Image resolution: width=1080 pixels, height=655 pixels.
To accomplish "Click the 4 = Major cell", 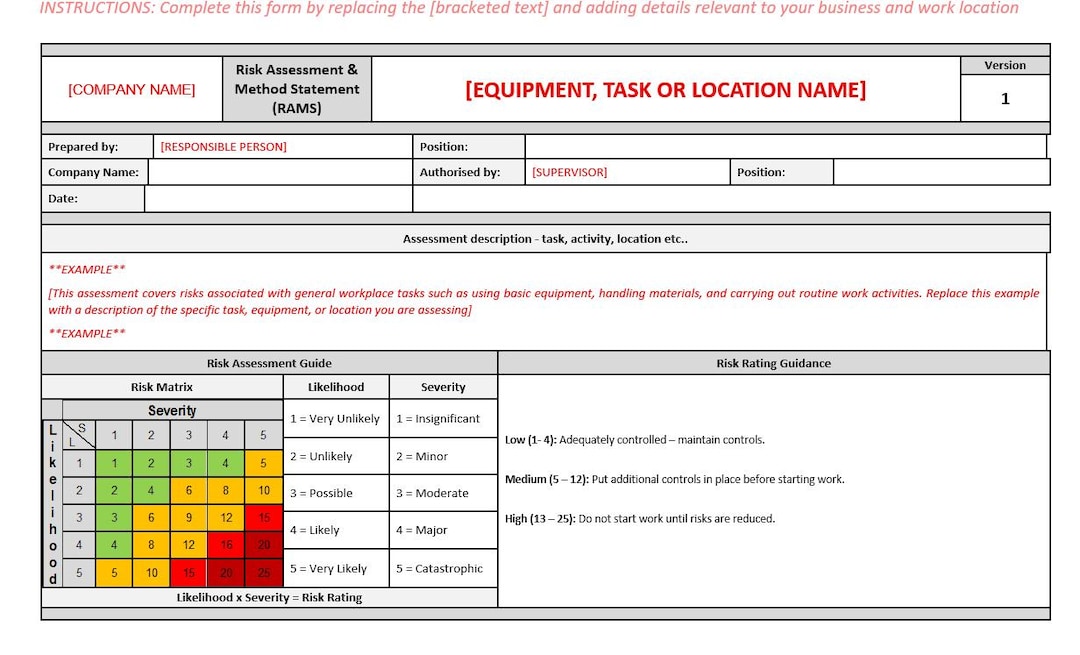I will pyautogui.click(x=443, y=530).
